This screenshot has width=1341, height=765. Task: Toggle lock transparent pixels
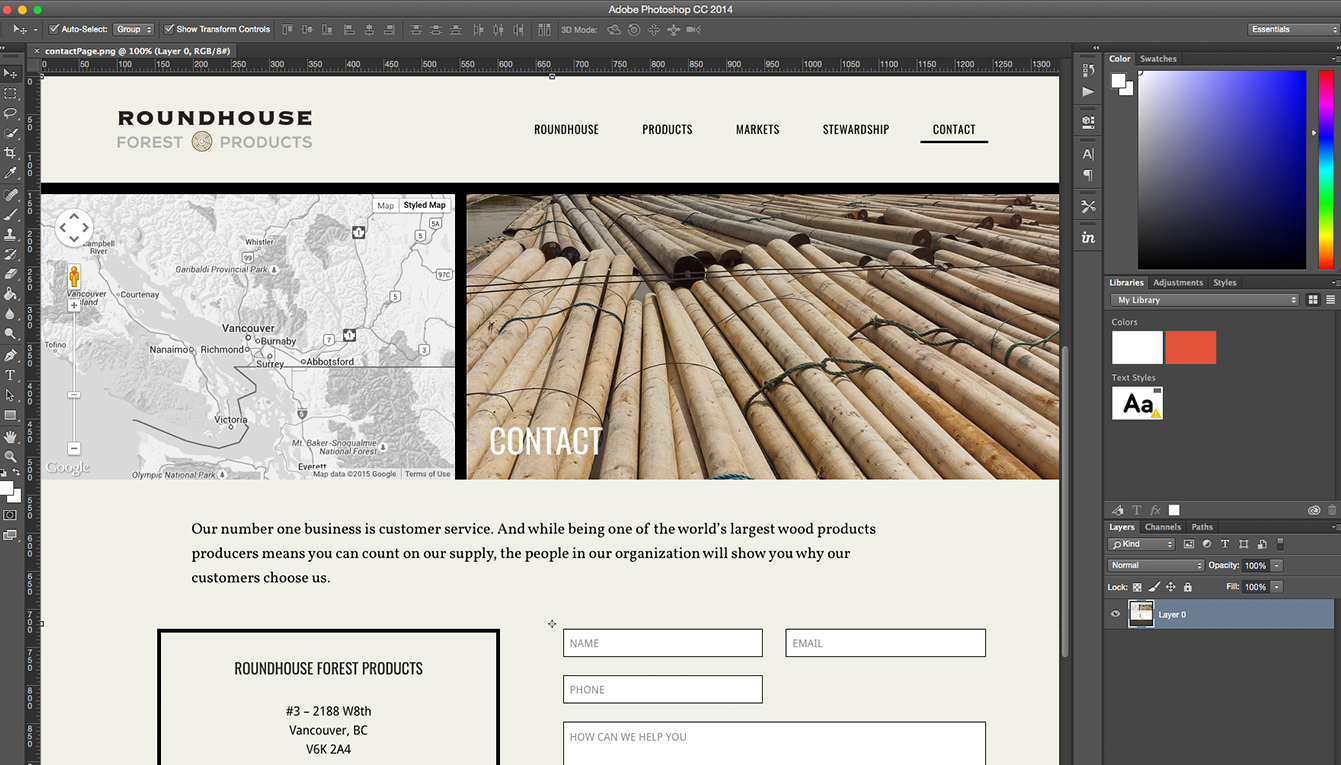pyautogui.click(x=1137, y=587)
